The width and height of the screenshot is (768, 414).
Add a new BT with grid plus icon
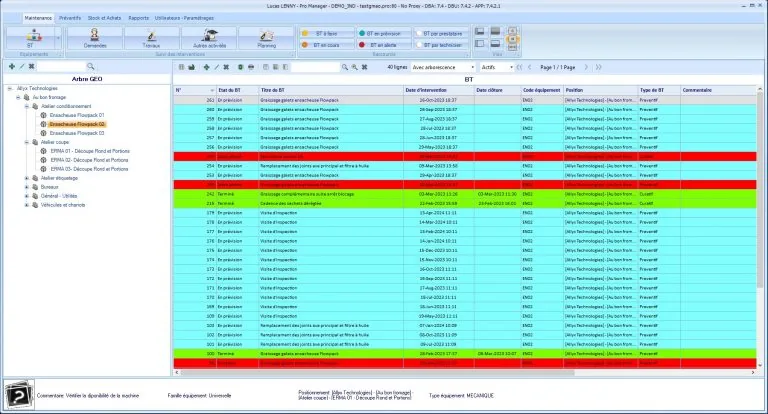[206, 67]
